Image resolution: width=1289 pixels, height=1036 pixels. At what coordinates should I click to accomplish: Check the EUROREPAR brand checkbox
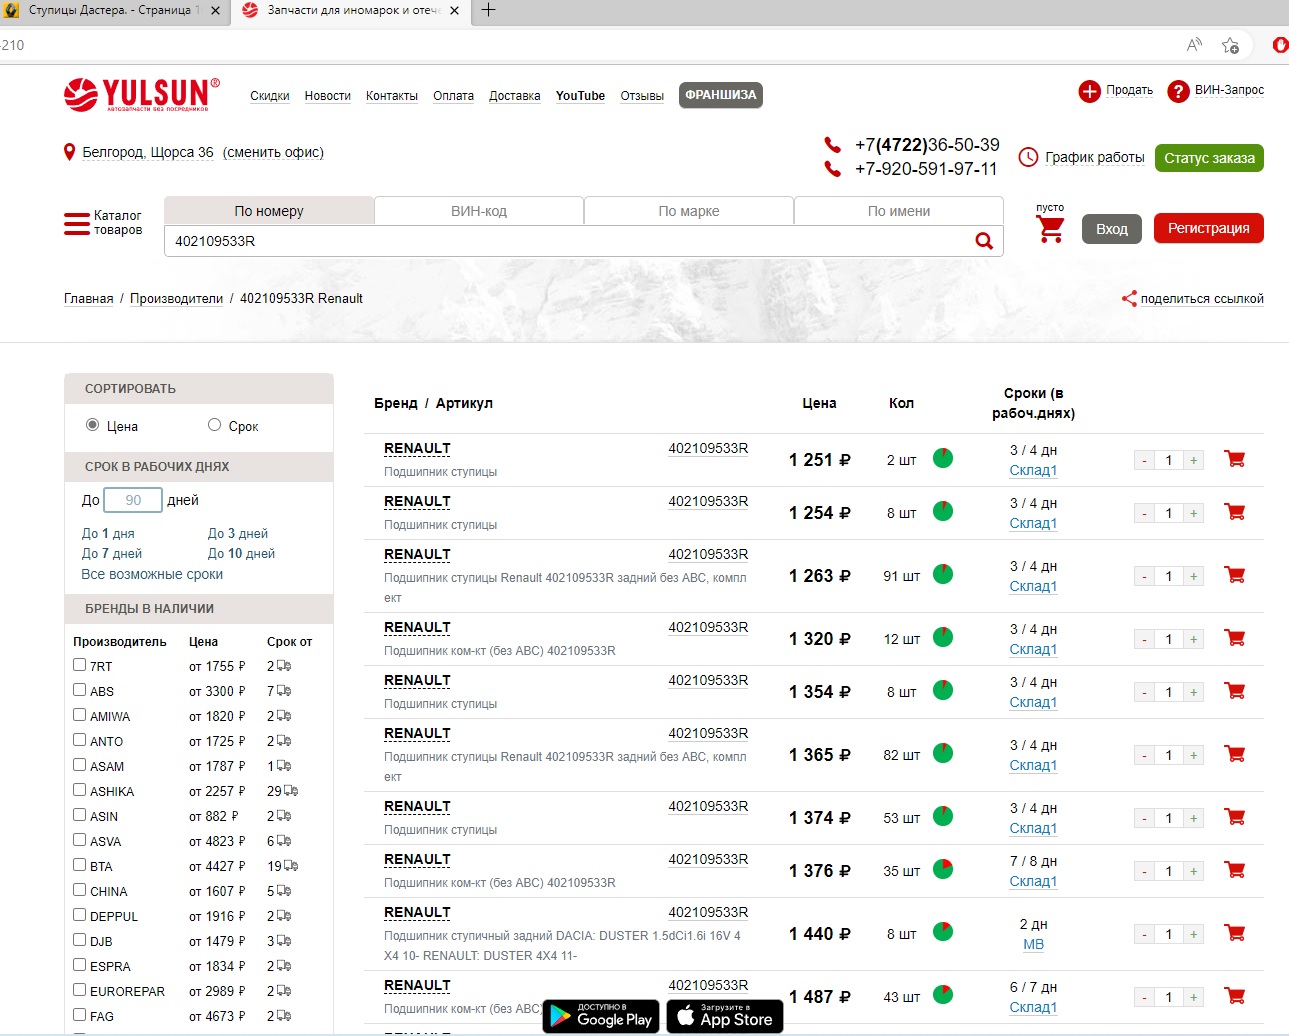click(79, 989)
